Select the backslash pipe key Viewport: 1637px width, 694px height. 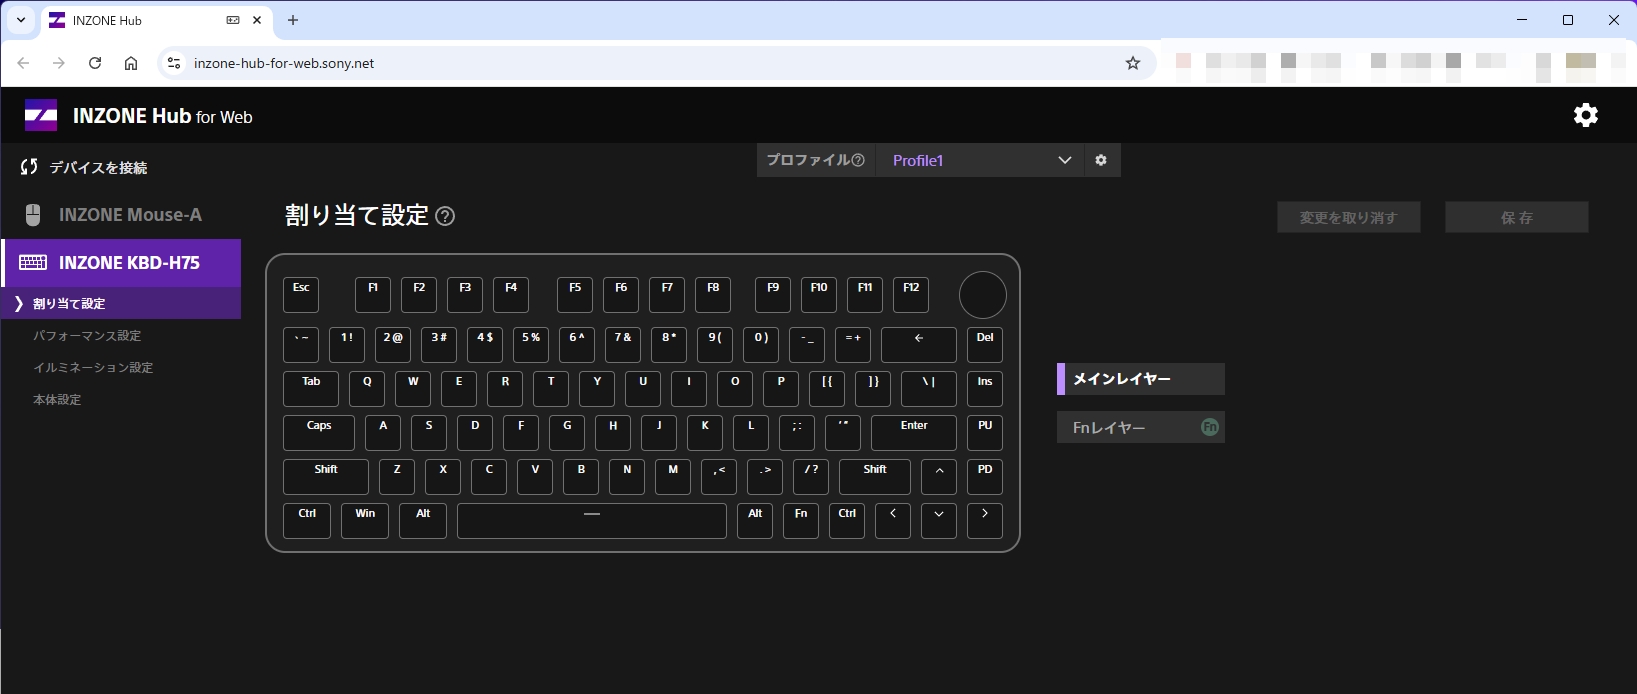(x=929, y=389)
